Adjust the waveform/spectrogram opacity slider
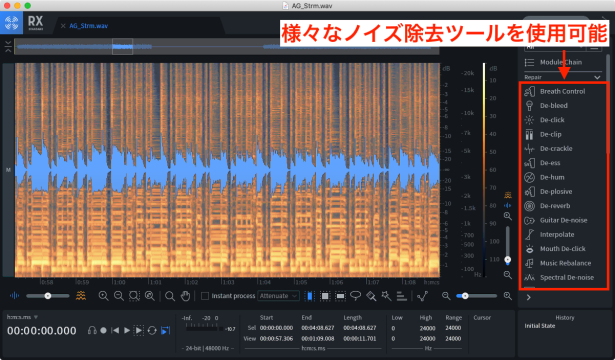The width and height of the screenshot is (615, 360). (x=47, y=296)
